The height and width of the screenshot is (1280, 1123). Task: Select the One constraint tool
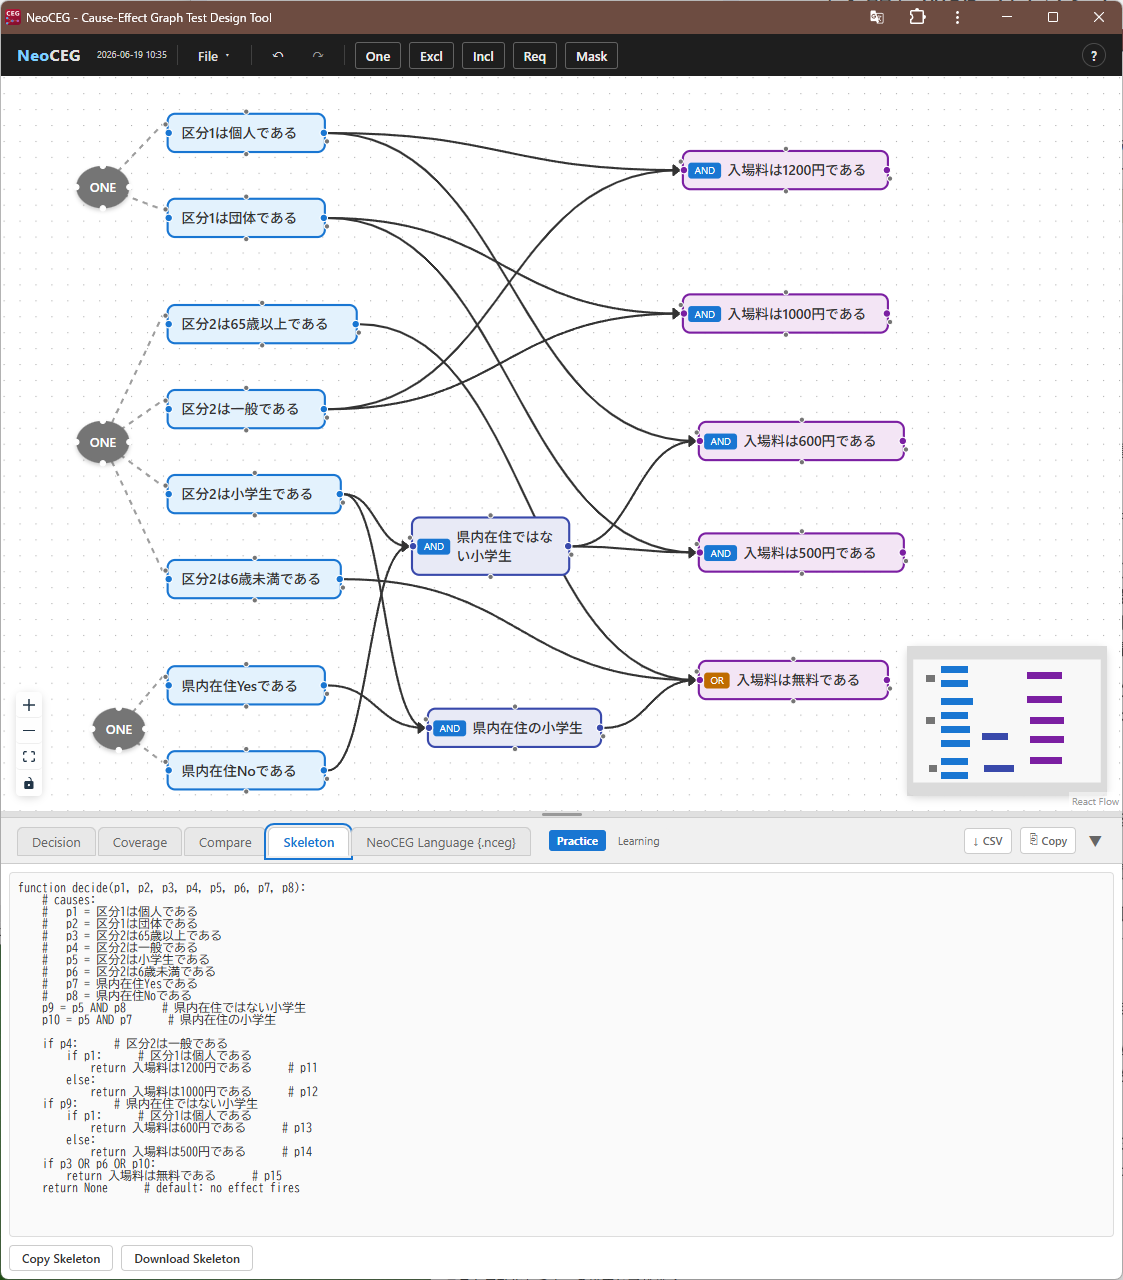[378, 56]
